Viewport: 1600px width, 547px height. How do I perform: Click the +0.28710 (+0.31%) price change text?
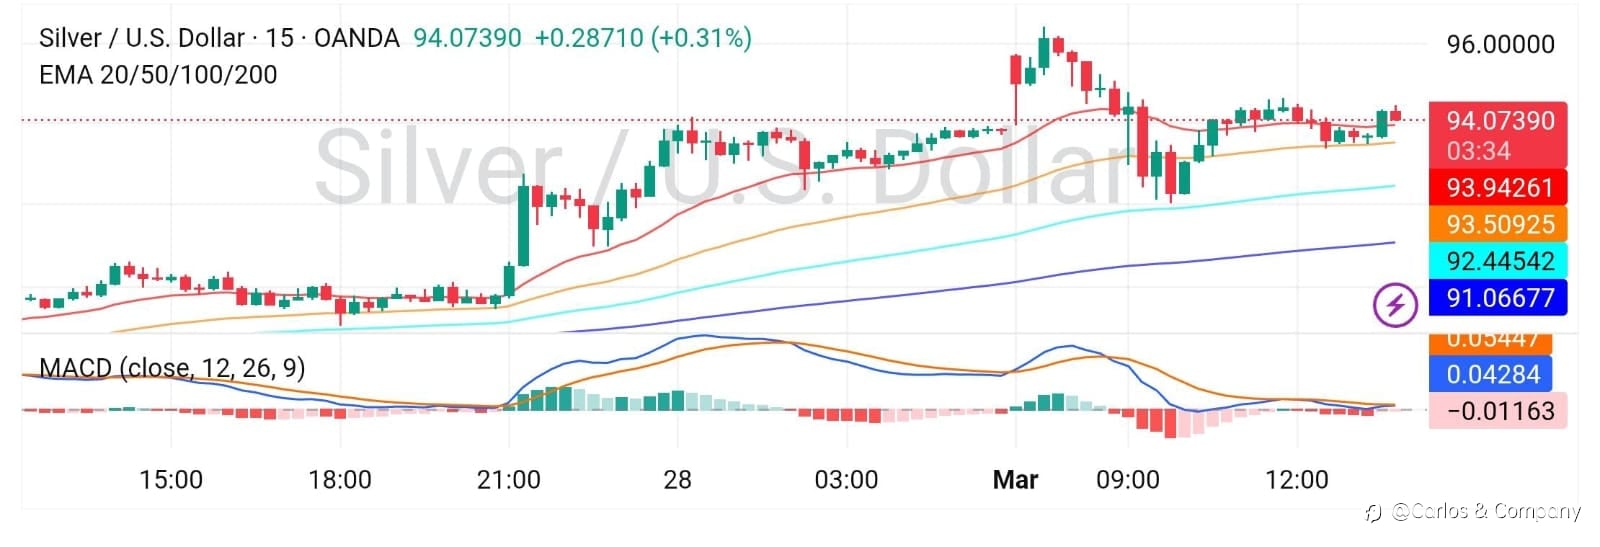(x=643, y=38)
